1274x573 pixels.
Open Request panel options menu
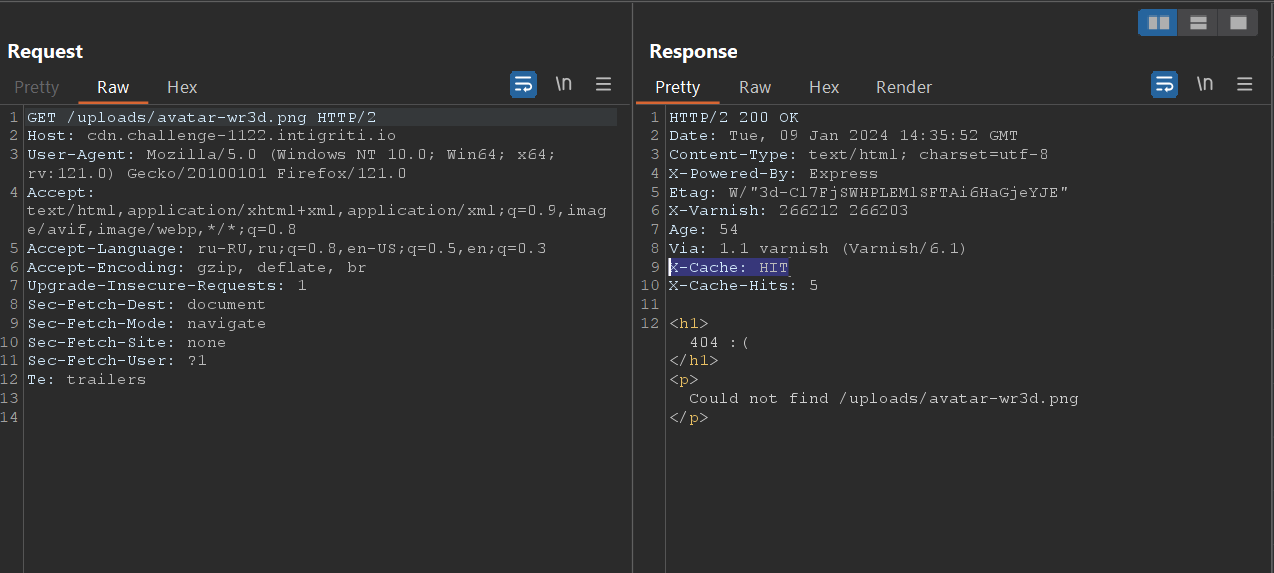tap(604, 85)
